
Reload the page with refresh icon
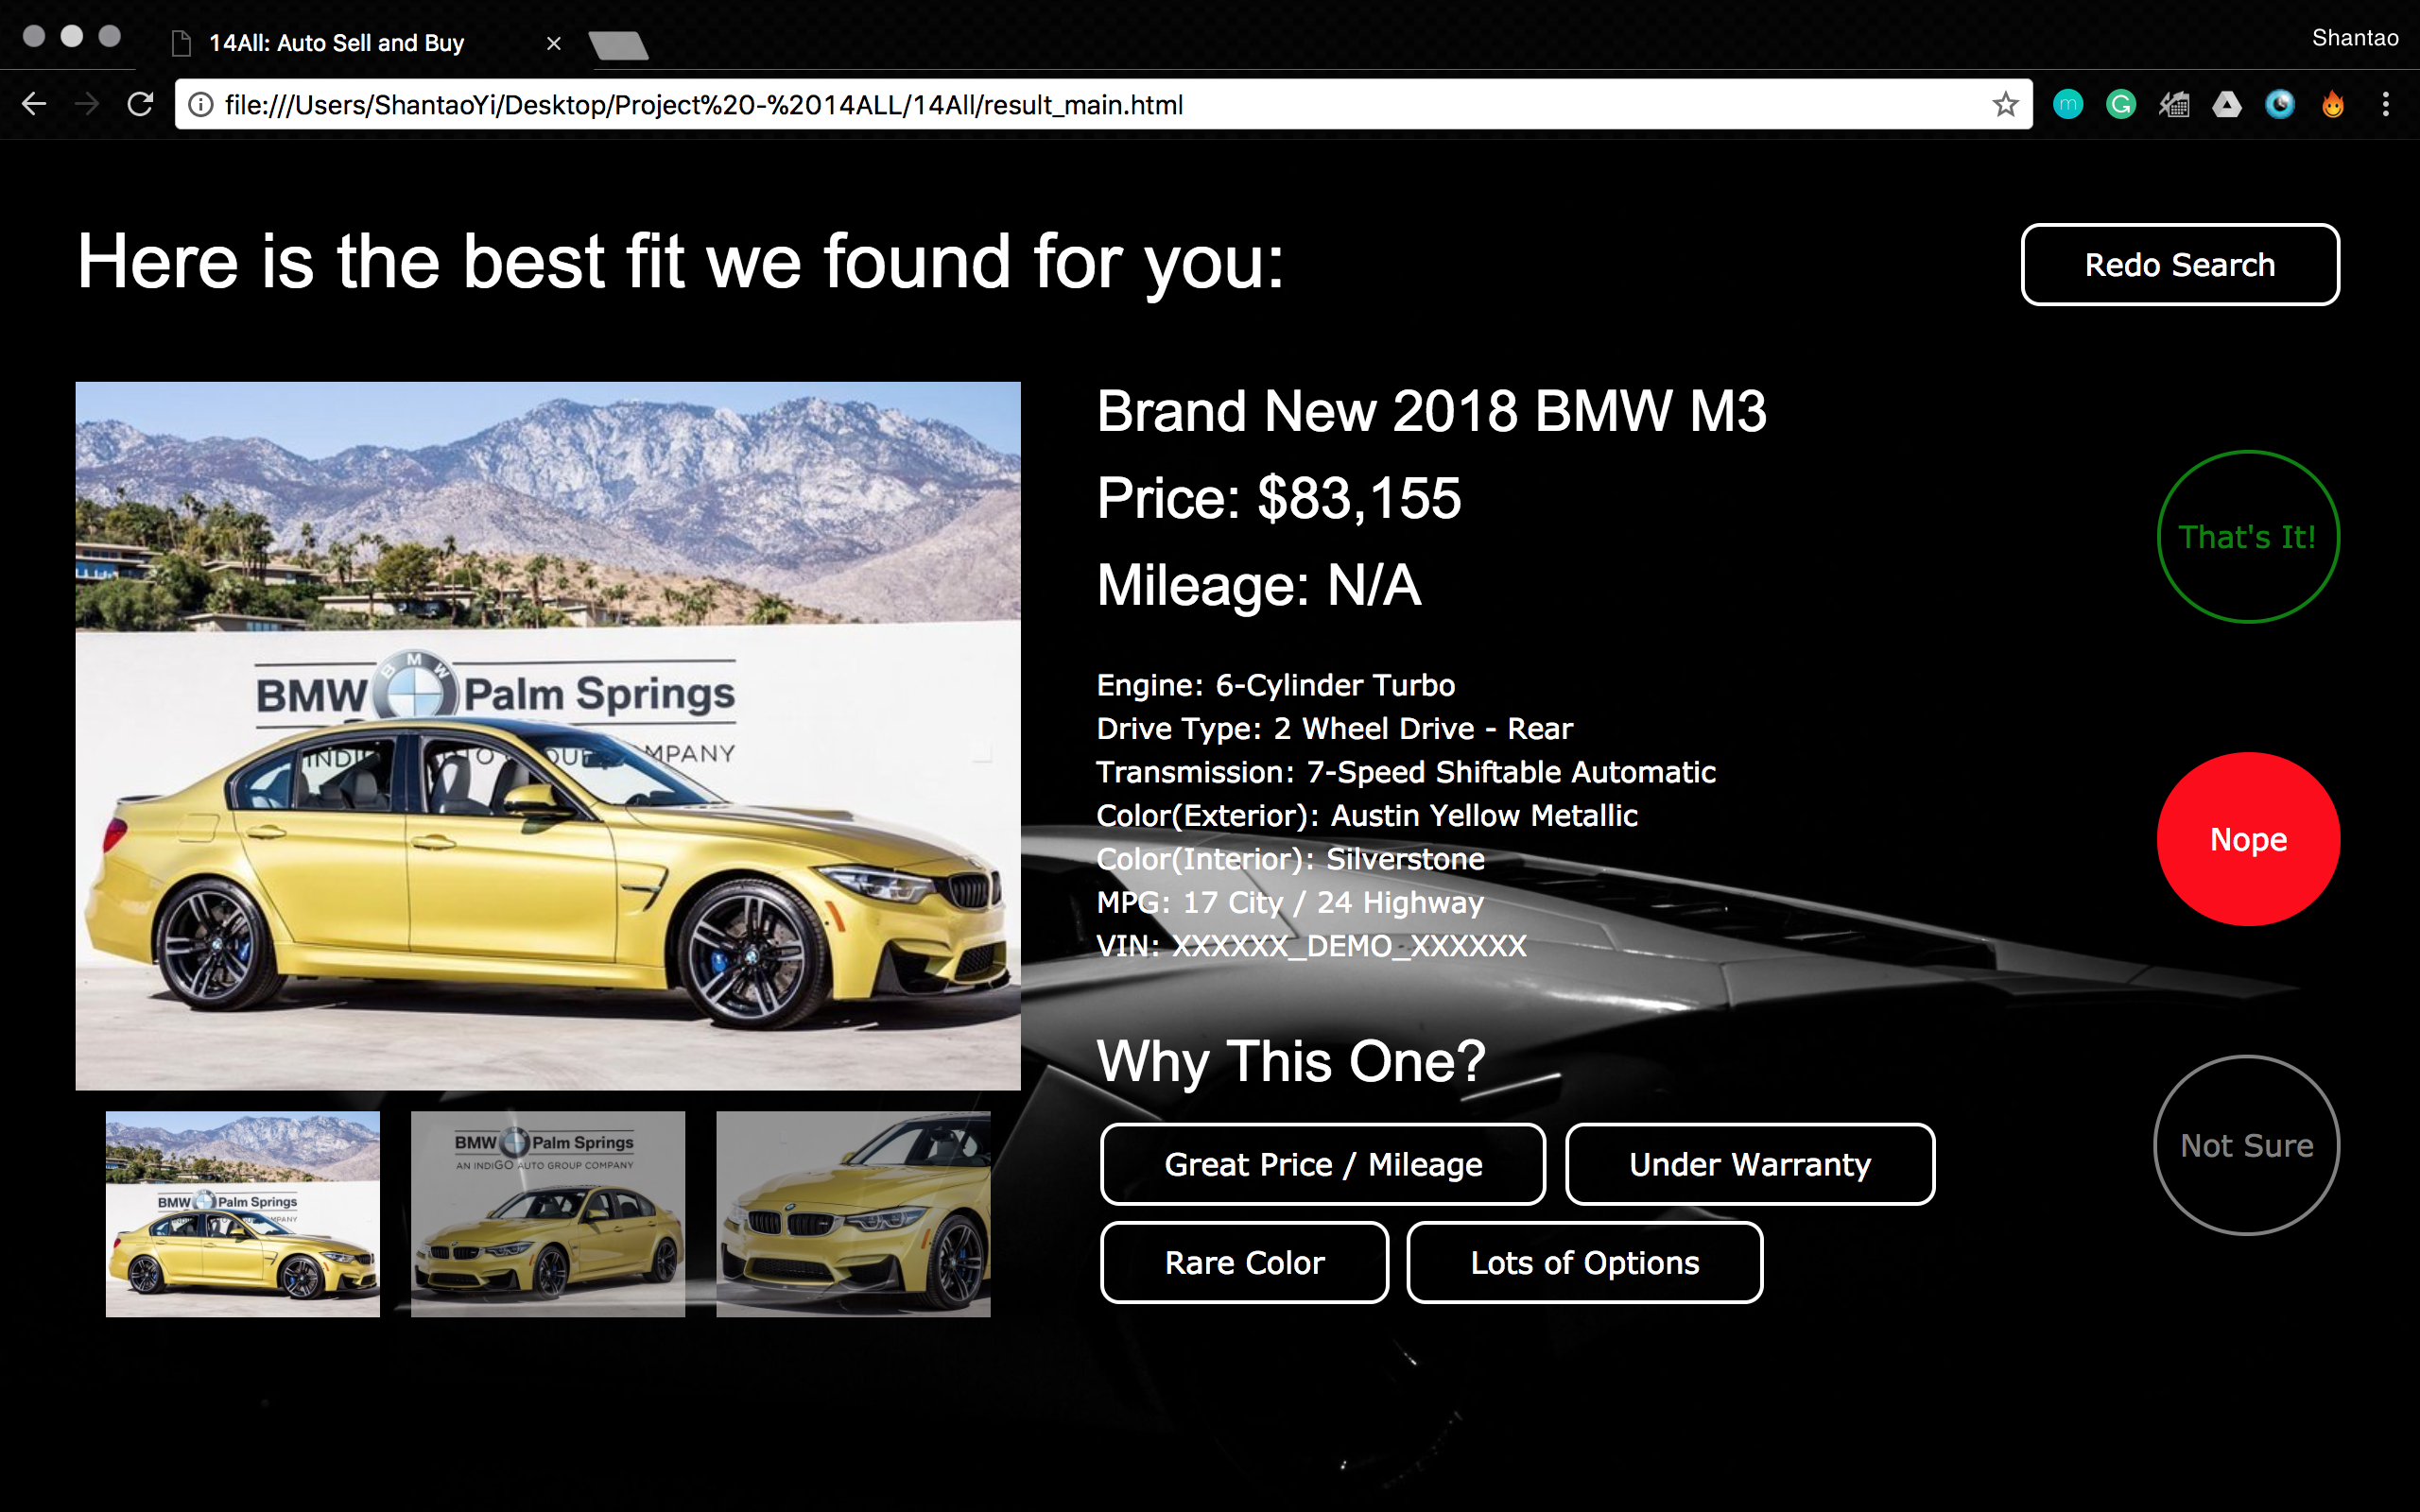141,104
